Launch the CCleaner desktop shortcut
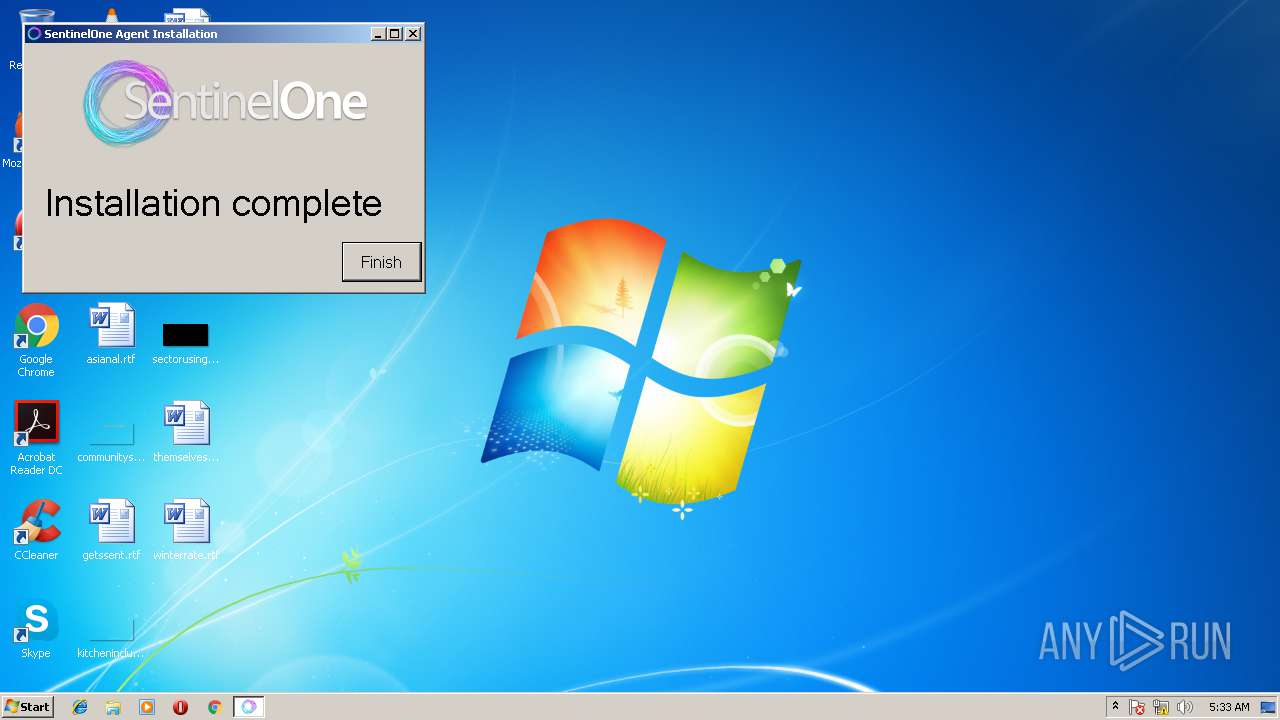Image resolution: width=1280 pixels, height=720 pixels. [36, 530]
